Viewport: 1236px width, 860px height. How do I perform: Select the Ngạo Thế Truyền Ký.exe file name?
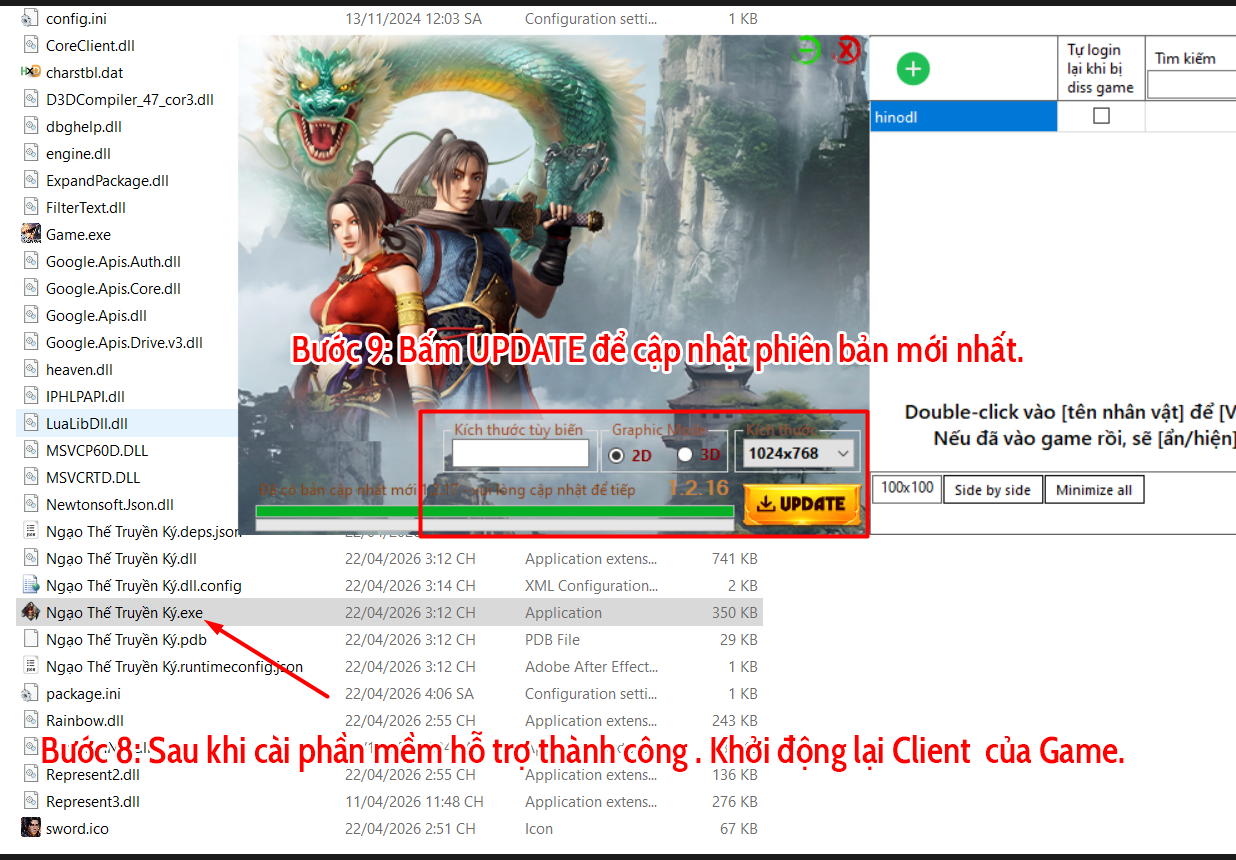click(x=125, y=613)
